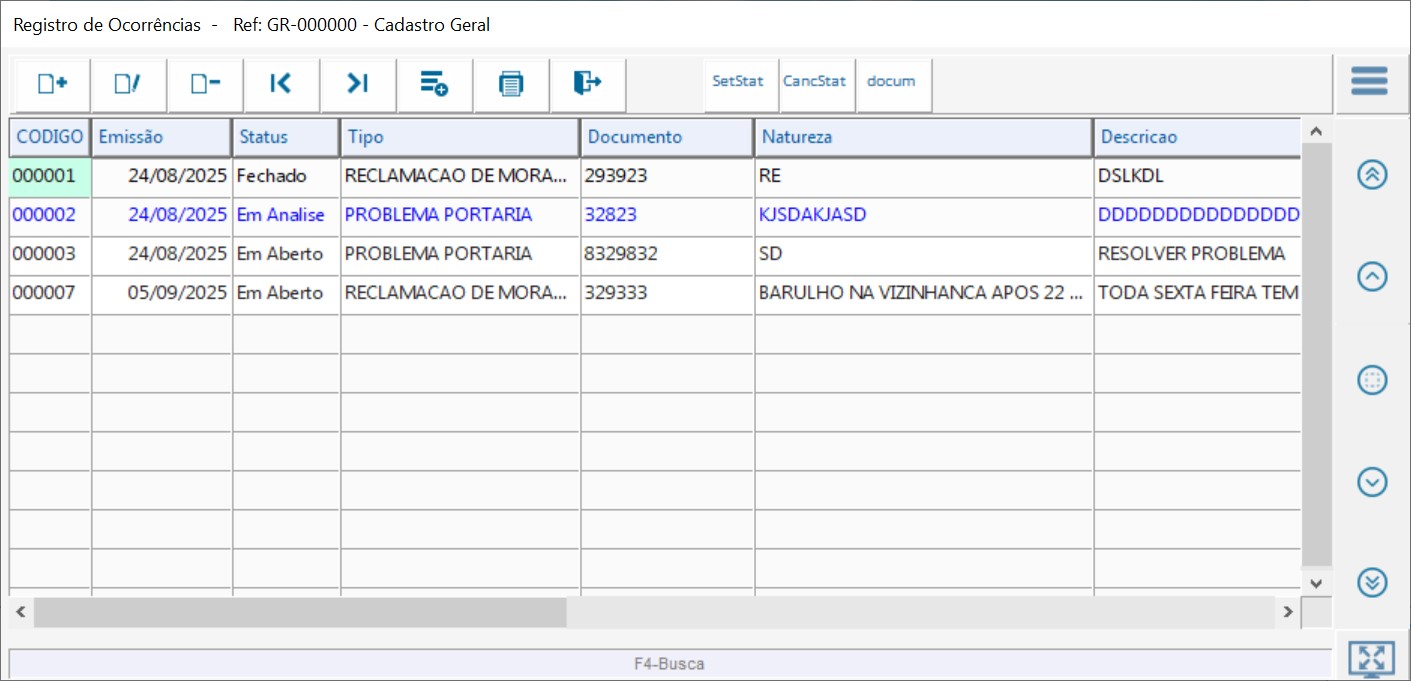Image resolution: width=1411 pixels, height=681 pixels.
Task: Click the delete record icon
Action: (205, 84)
